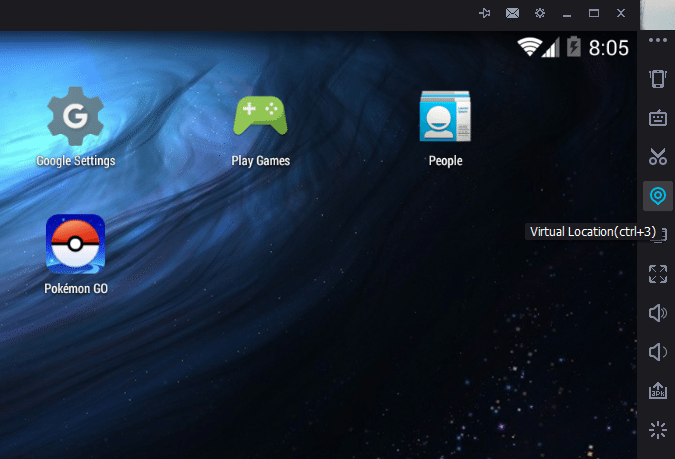Image resolution: width=675 pixels, height=459 pixels.
Task: Open keyboard control settings in sidebar
Action: [x=657, y=118]
